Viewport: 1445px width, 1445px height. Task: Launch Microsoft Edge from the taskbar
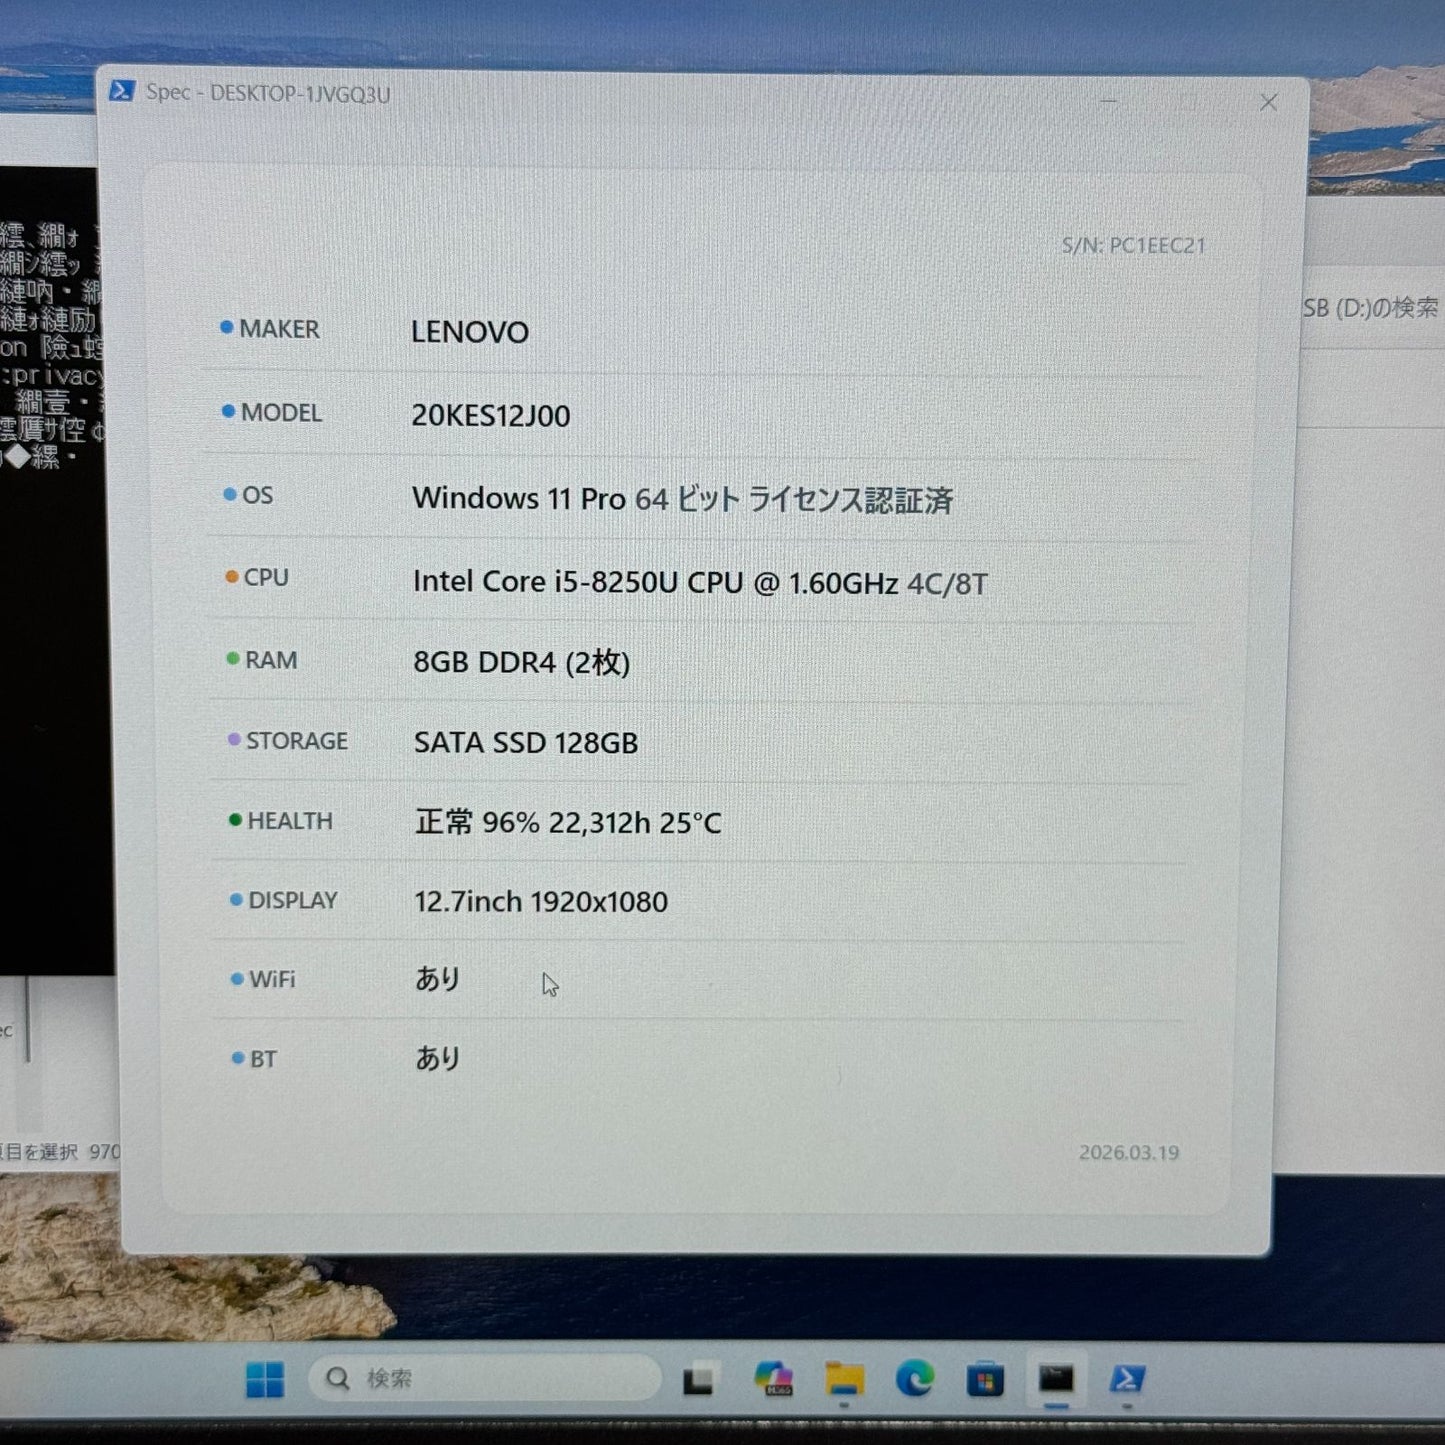[914, 1379]
